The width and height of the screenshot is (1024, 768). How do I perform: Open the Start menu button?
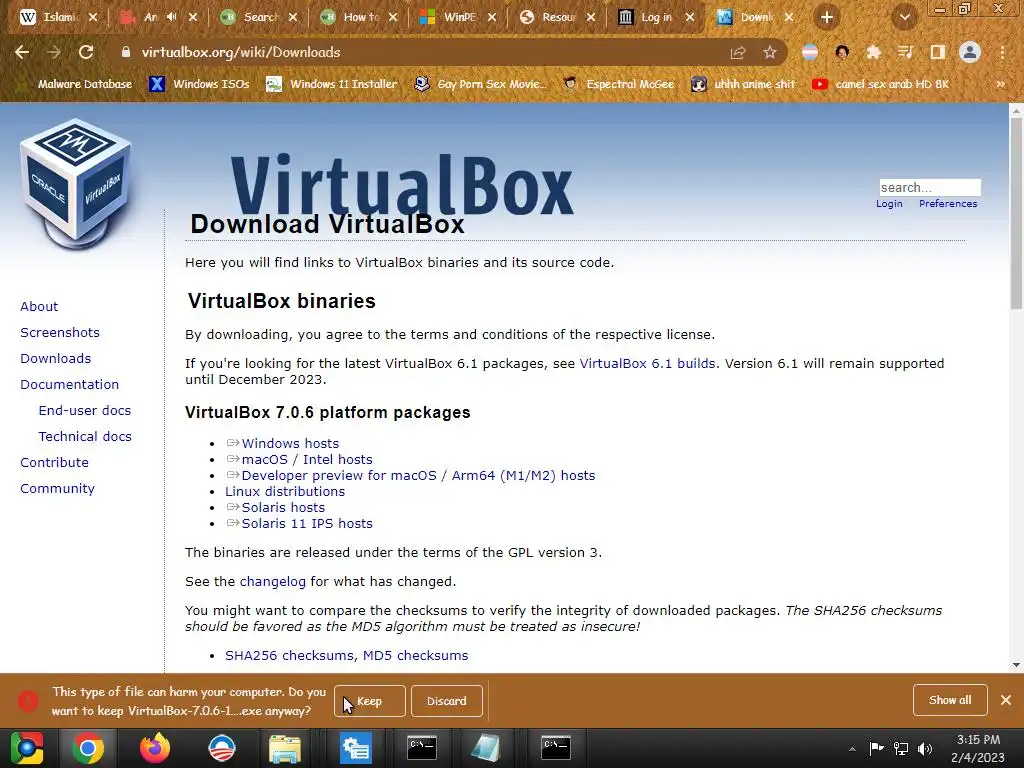[27, 748]
